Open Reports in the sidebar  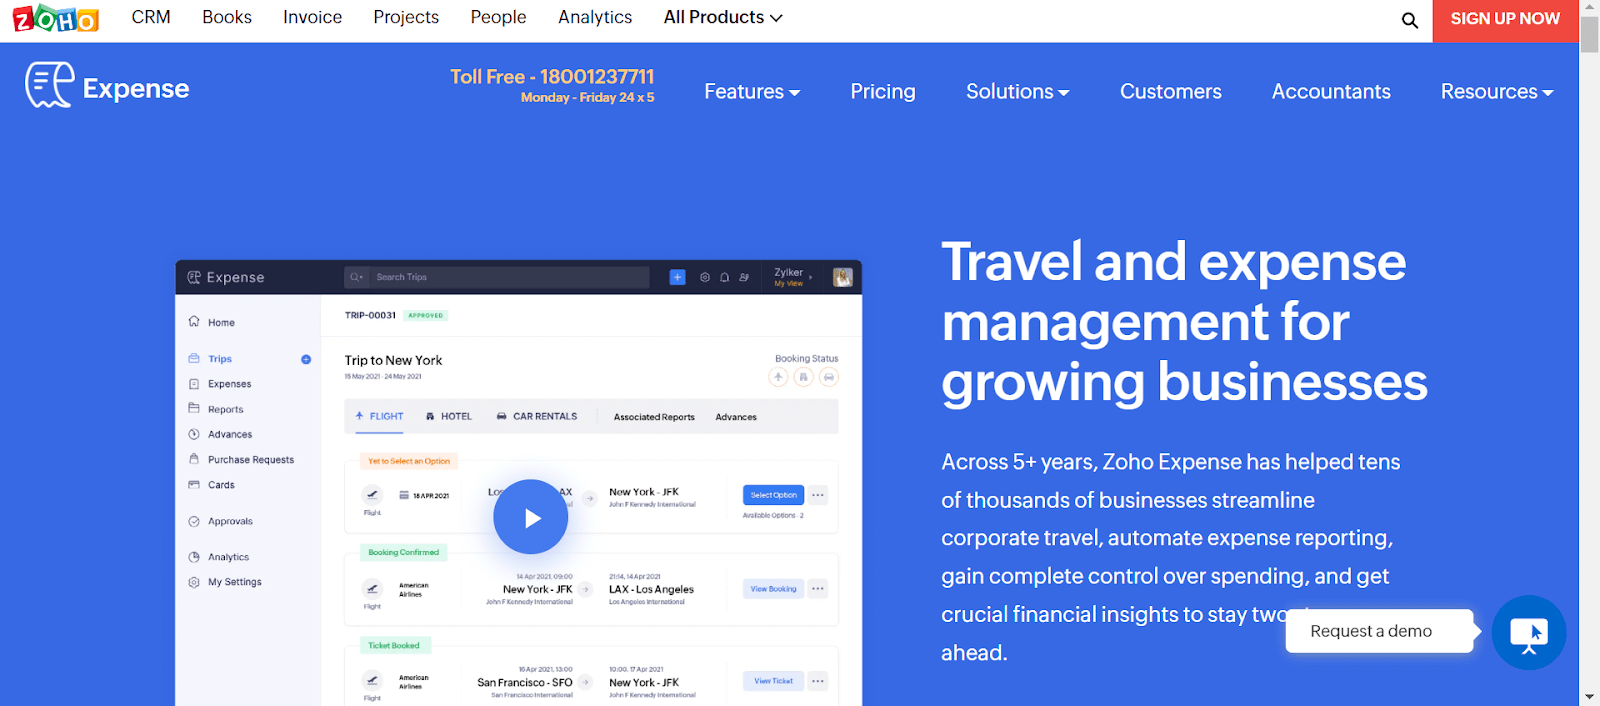coord(225,409)
